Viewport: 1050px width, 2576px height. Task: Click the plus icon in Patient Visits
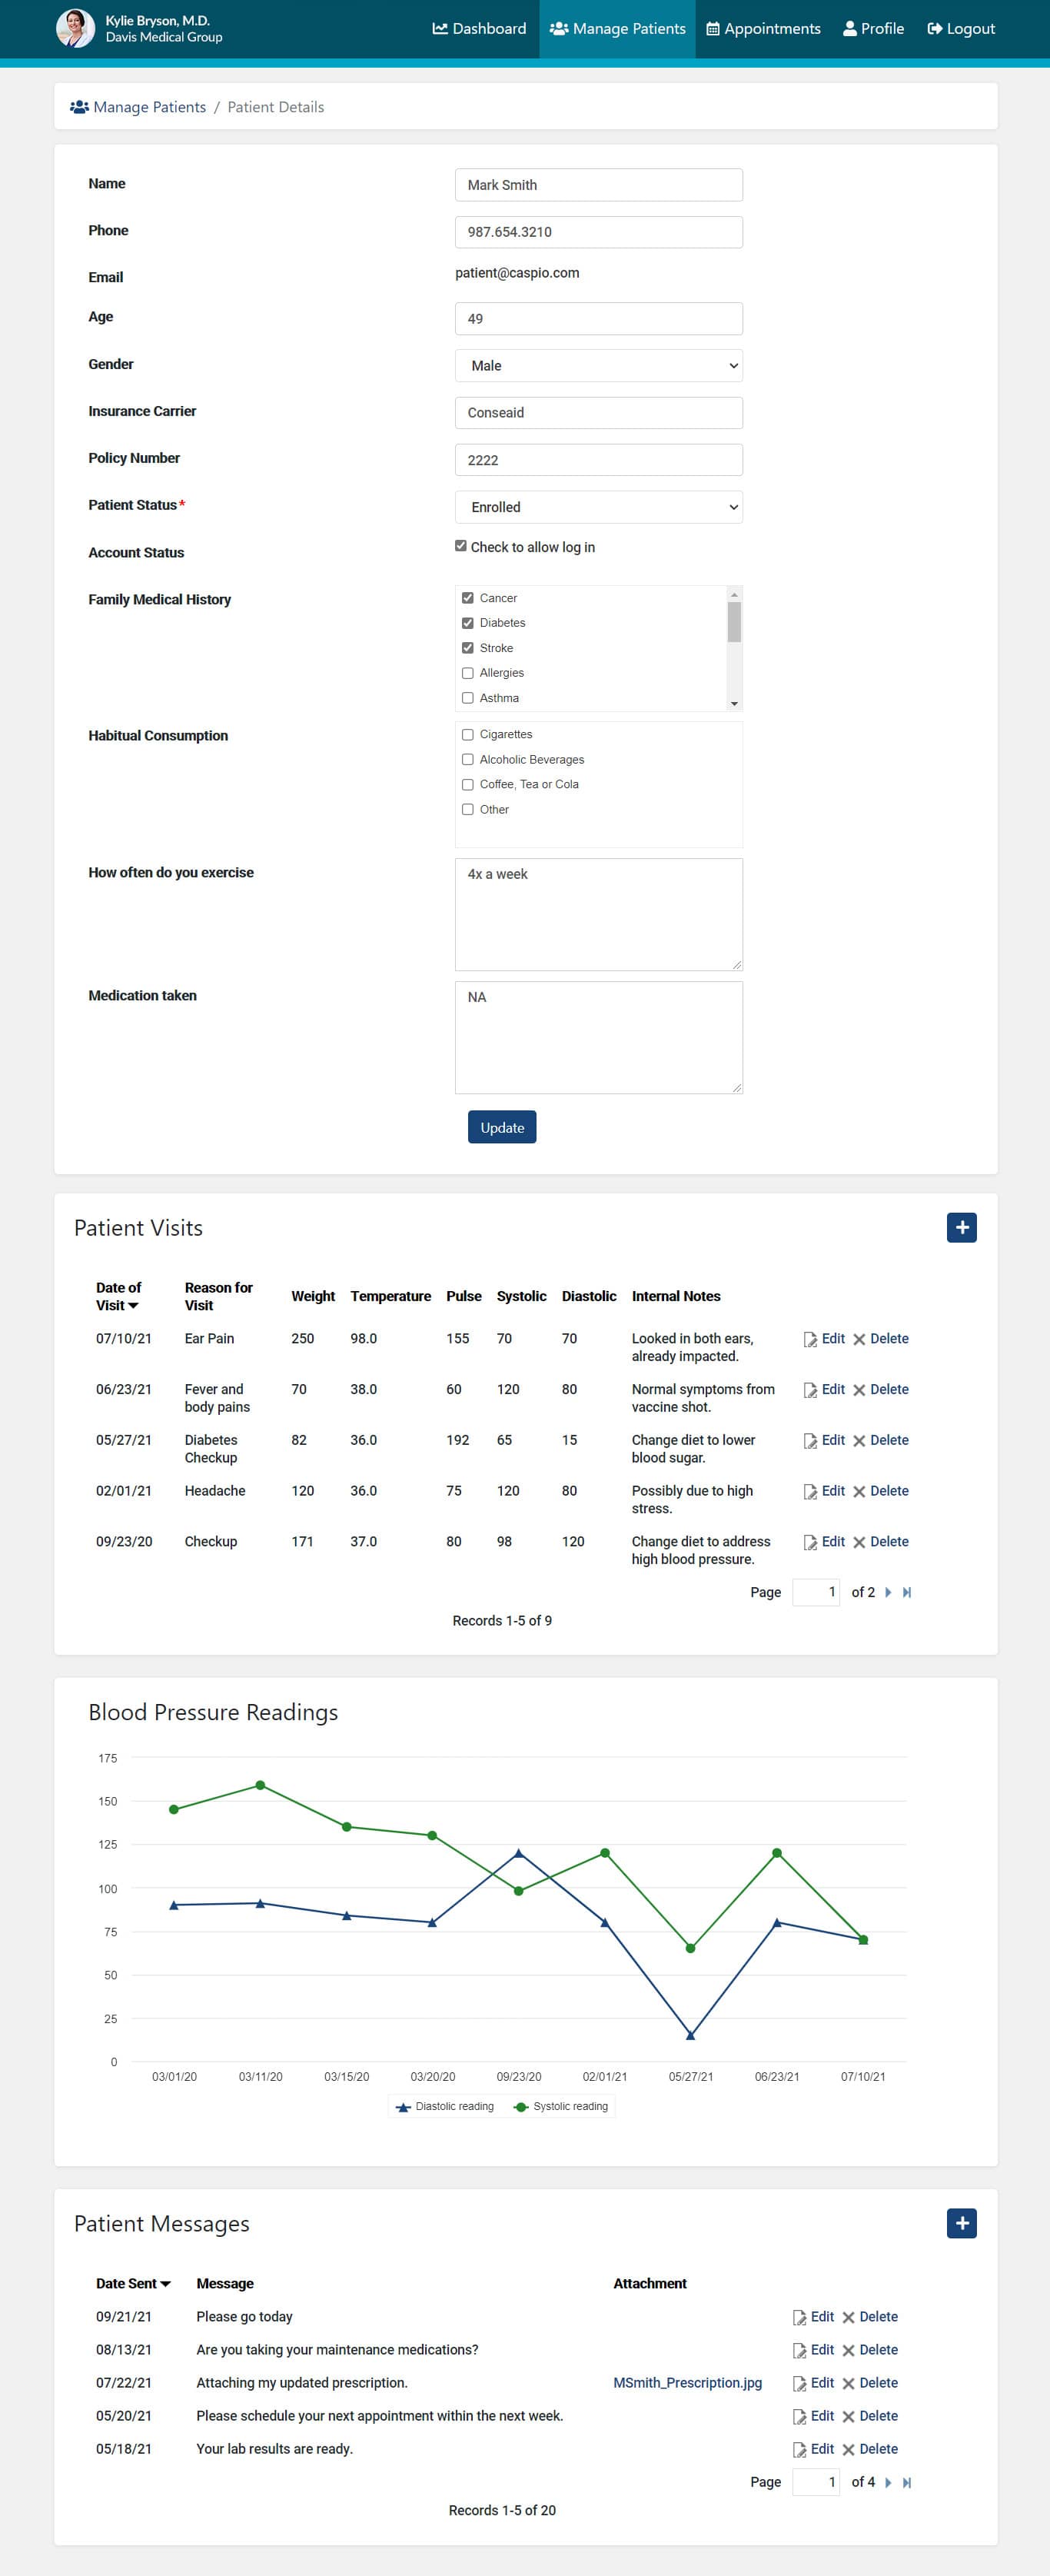(960, 1227)
